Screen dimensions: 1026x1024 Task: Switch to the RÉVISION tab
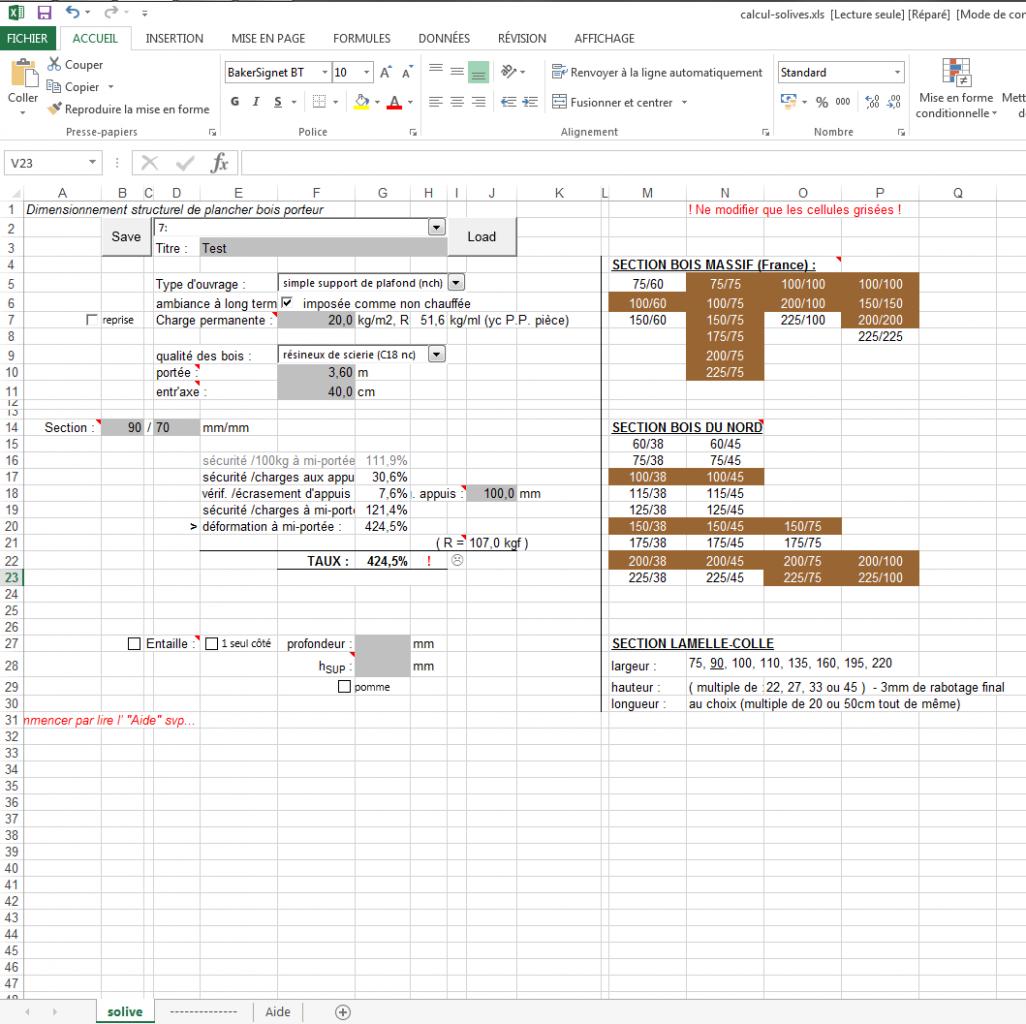point(522,38)
